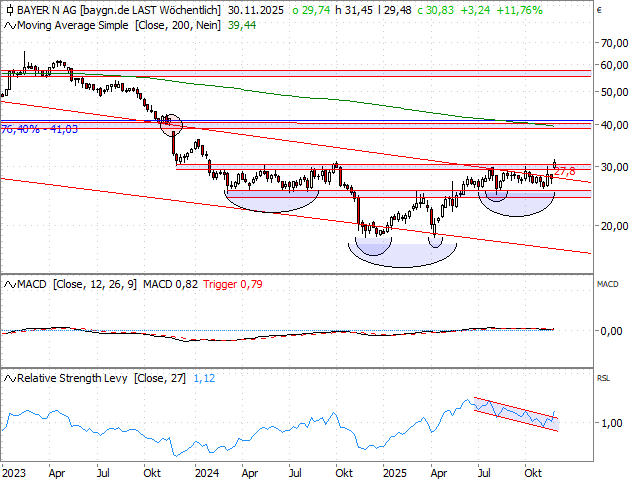This screenshot has width=640, height=480.
Task: Click the 30,00 price axis label
Action: tap(615, 167)
